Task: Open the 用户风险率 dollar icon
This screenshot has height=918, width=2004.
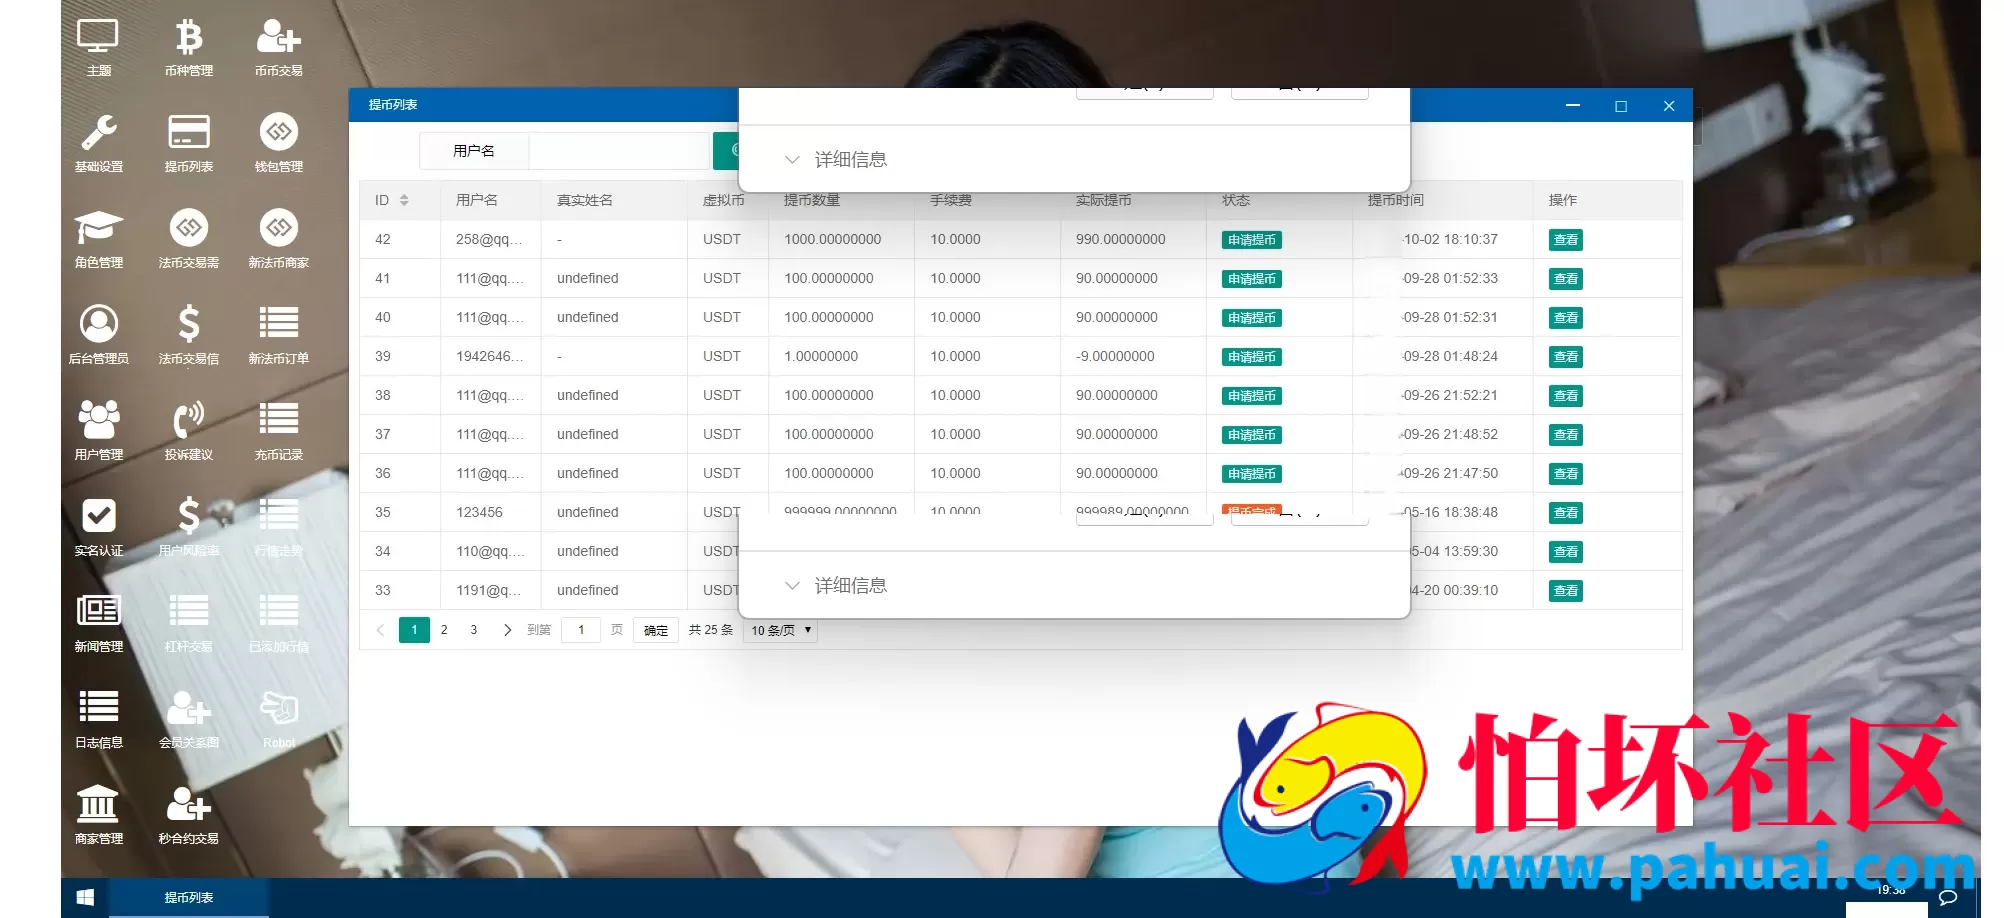Action: (188, 528)
